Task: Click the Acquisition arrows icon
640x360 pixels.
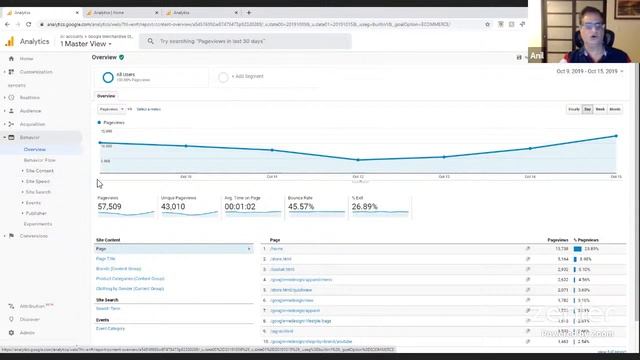Action: [11, 124]
